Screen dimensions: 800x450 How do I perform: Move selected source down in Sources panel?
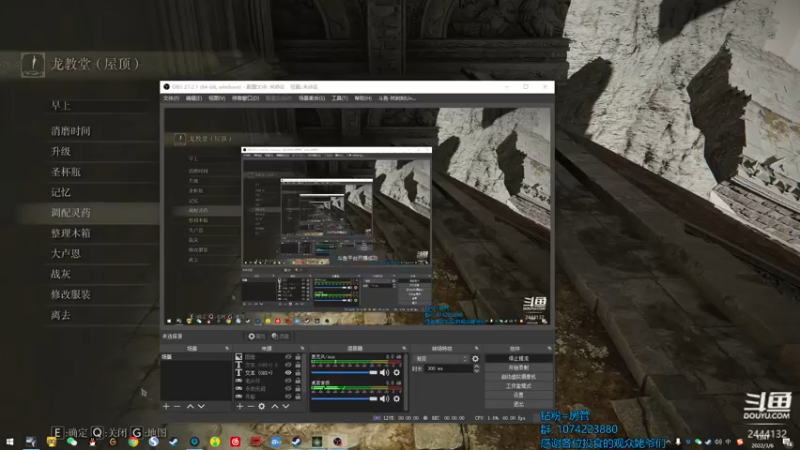(x=286, y=407)
